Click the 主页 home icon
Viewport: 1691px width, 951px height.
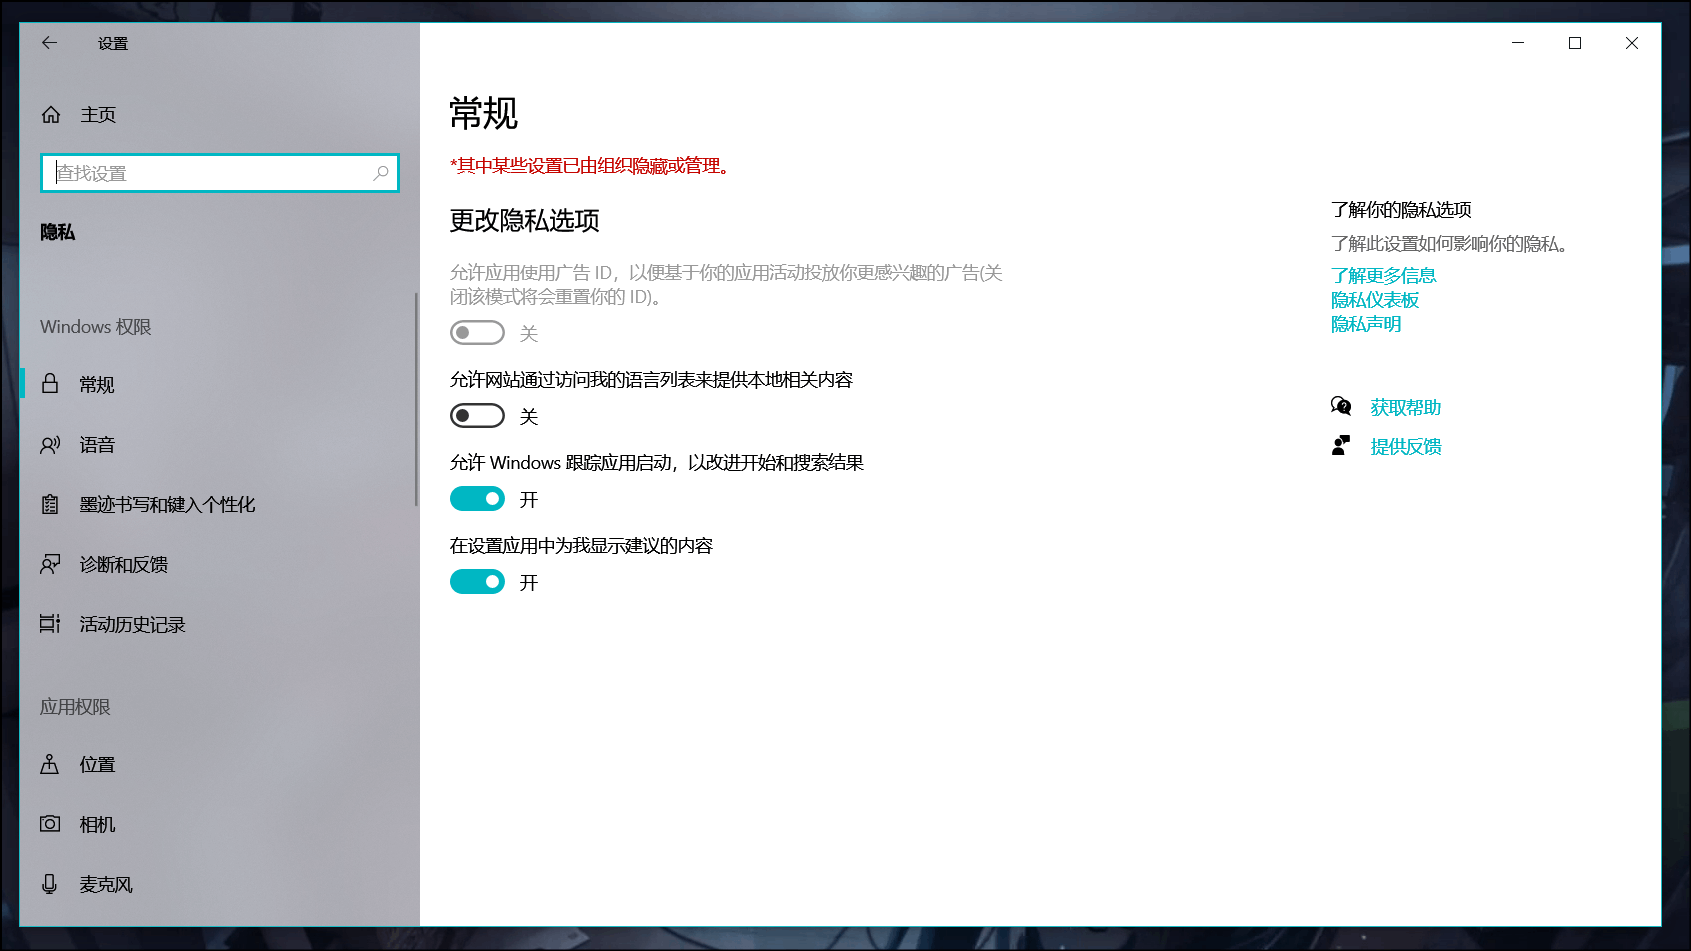tap(50, 114)
